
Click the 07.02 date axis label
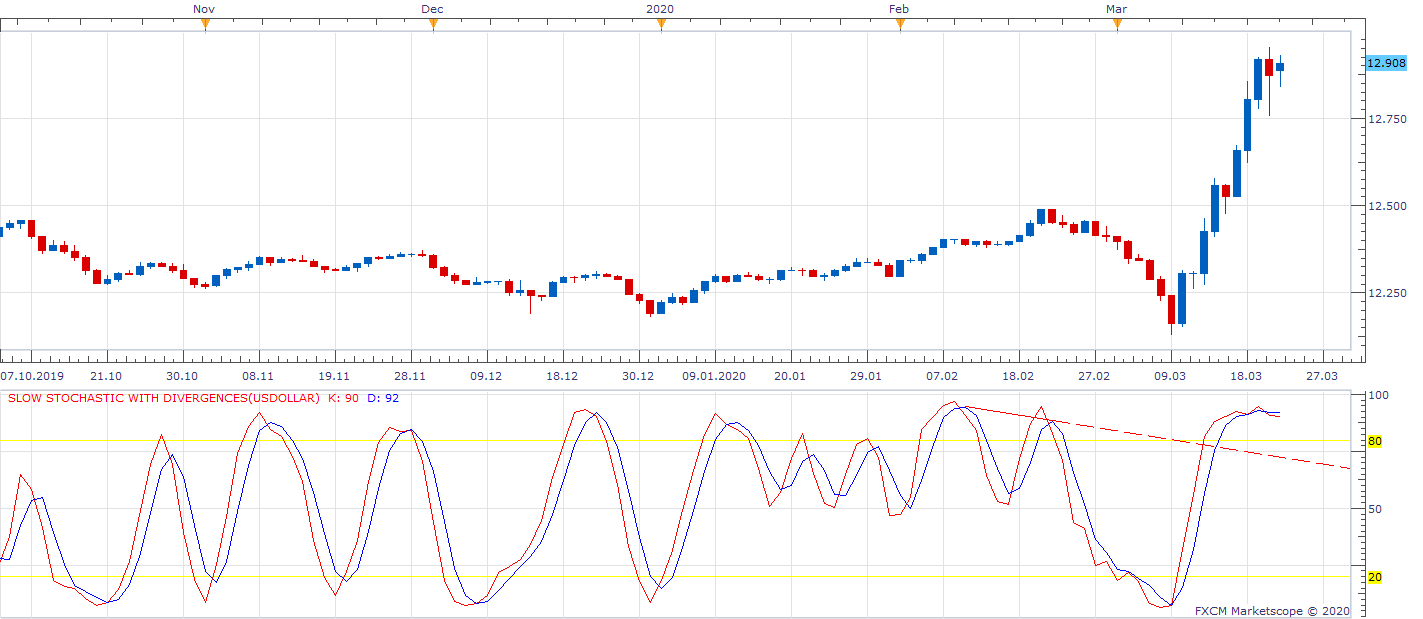[x=942, y=376]
